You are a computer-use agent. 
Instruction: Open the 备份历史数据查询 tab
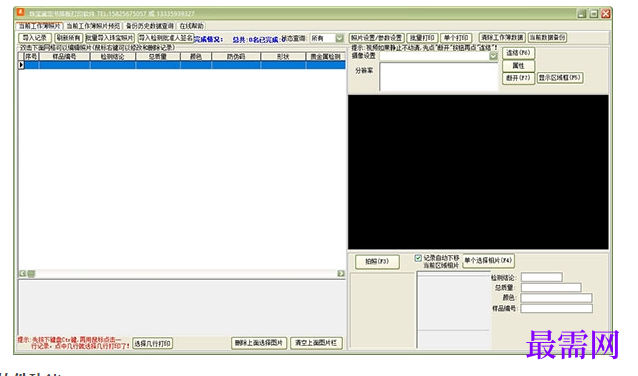[x=150, y=26]
